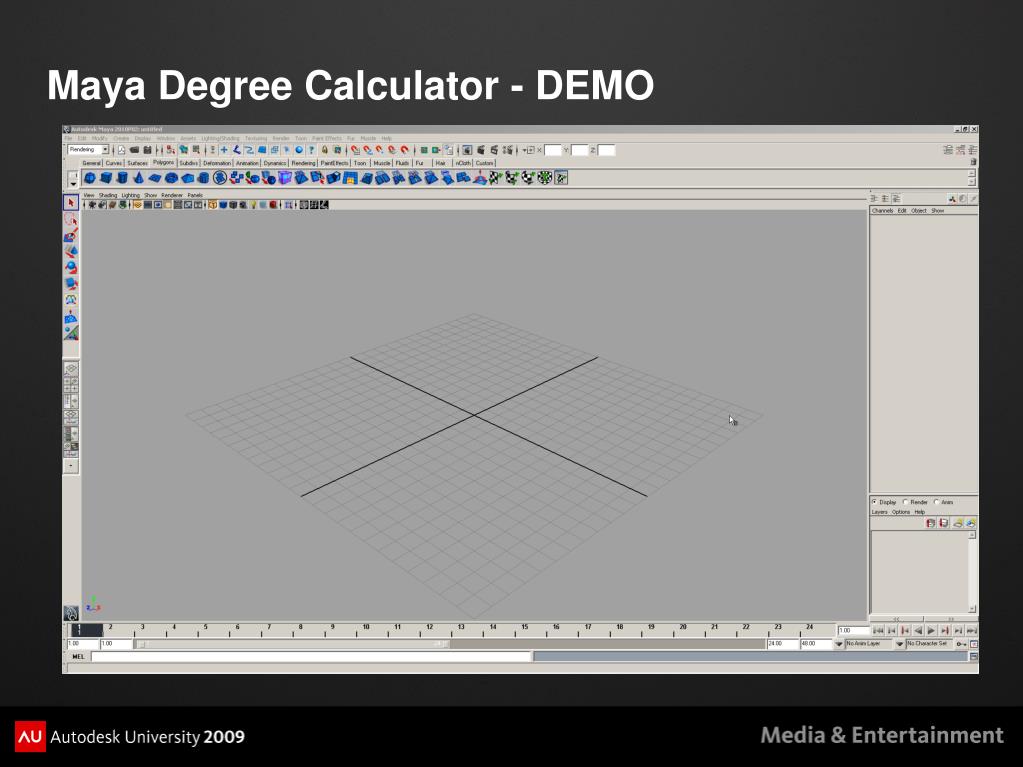1023x767 pixels.
Task: Switch to the nCloth shelf tab
Action: click(x=463, y=163)
